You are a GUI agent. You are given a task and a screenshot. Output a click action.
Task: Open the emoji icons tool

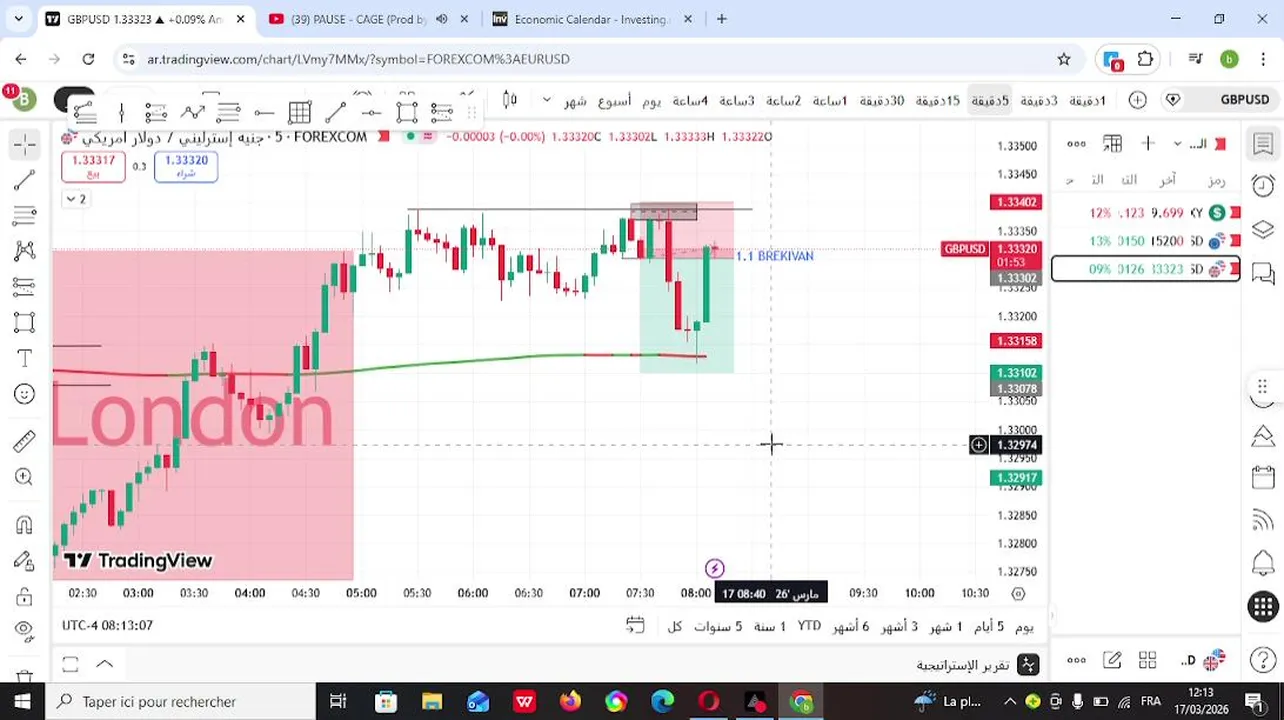[25, 394]
